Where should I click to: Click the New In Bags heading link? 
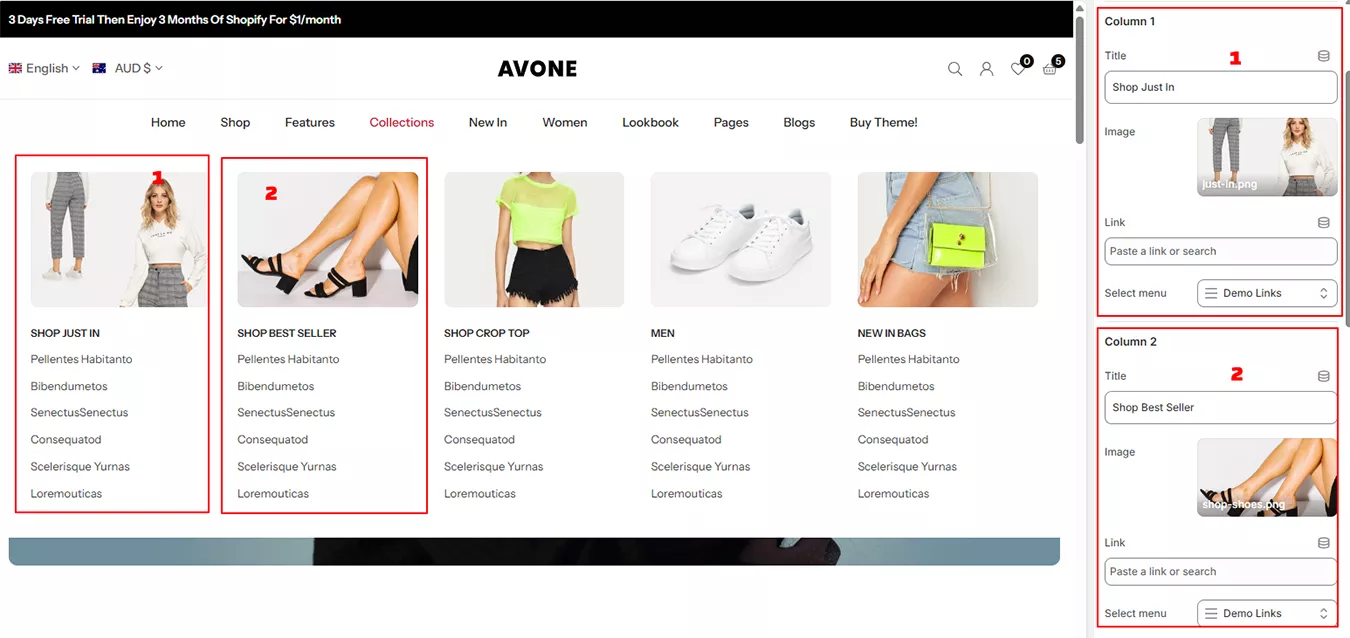[891, 333]
